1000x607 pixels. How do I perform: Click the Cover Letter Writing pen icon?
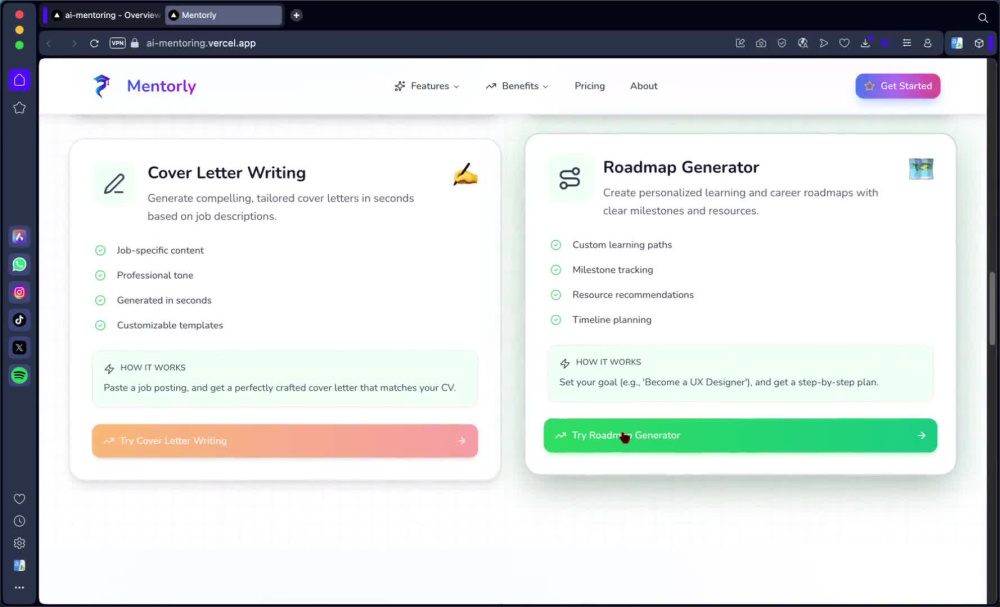coord(114,184)
